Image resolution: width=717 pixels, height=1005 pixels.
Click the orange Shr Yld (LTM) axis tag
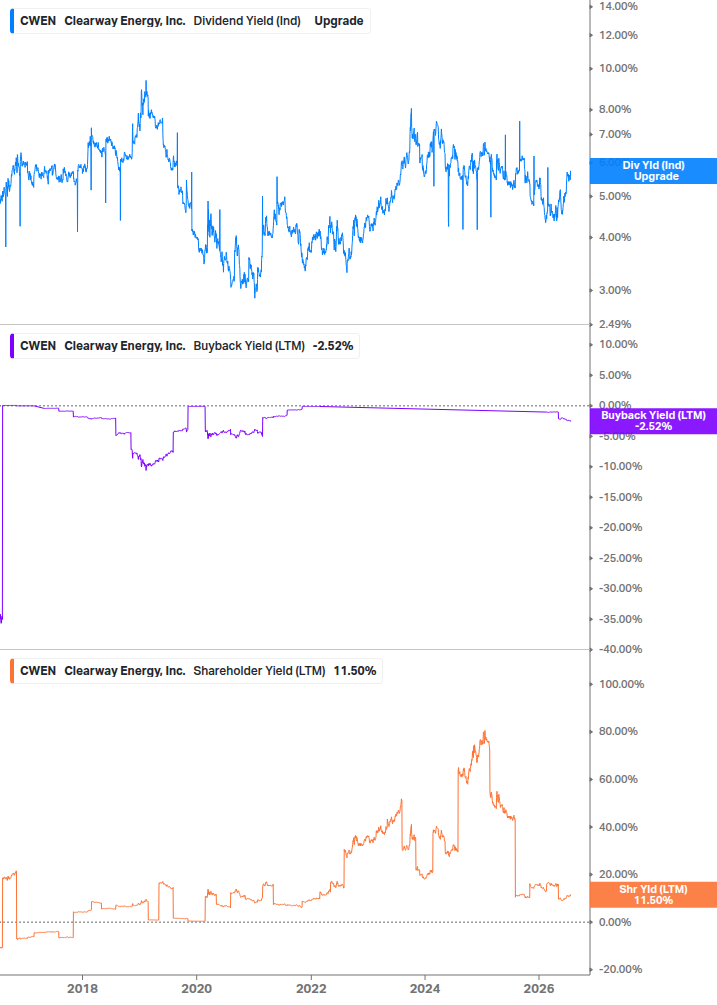click(654, 895)
